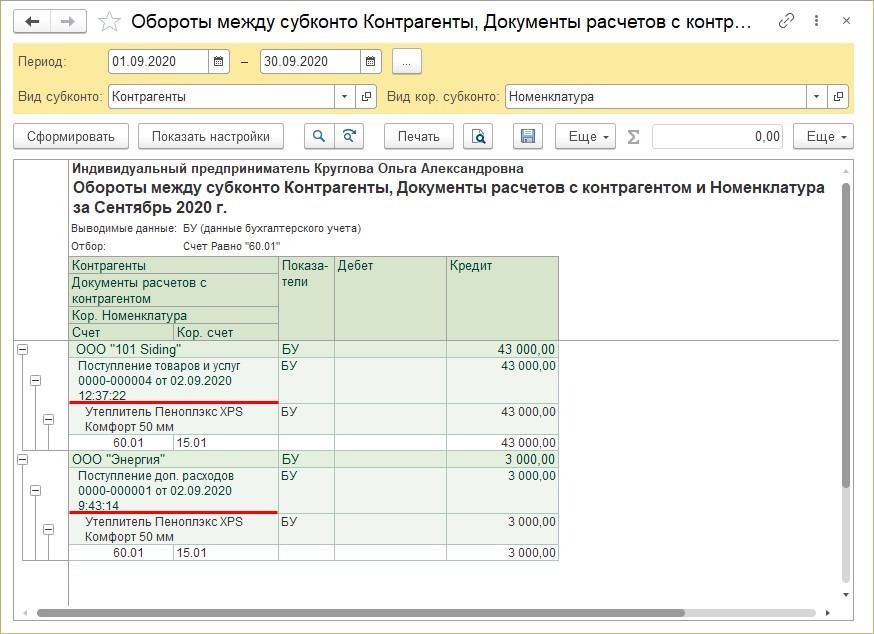Click the Показать настройки button
The width and height of the screenshot is (874, 634).
coord(211,136)
